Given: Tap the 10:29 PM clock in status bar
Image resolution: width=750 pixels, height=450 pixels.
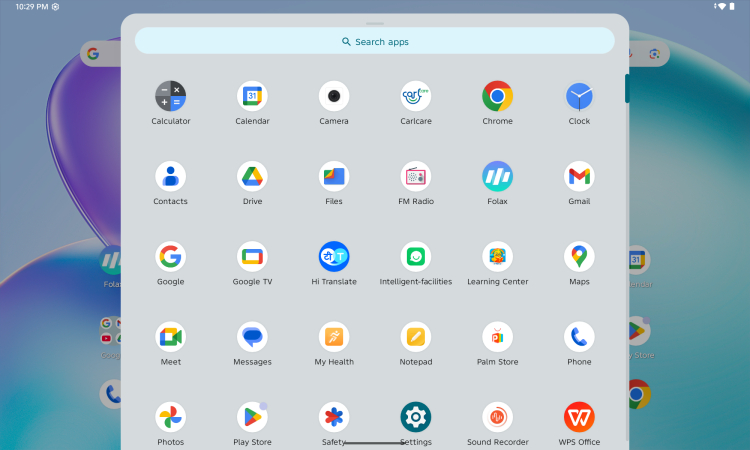Looking at the screenshot, I should [32, 7].
